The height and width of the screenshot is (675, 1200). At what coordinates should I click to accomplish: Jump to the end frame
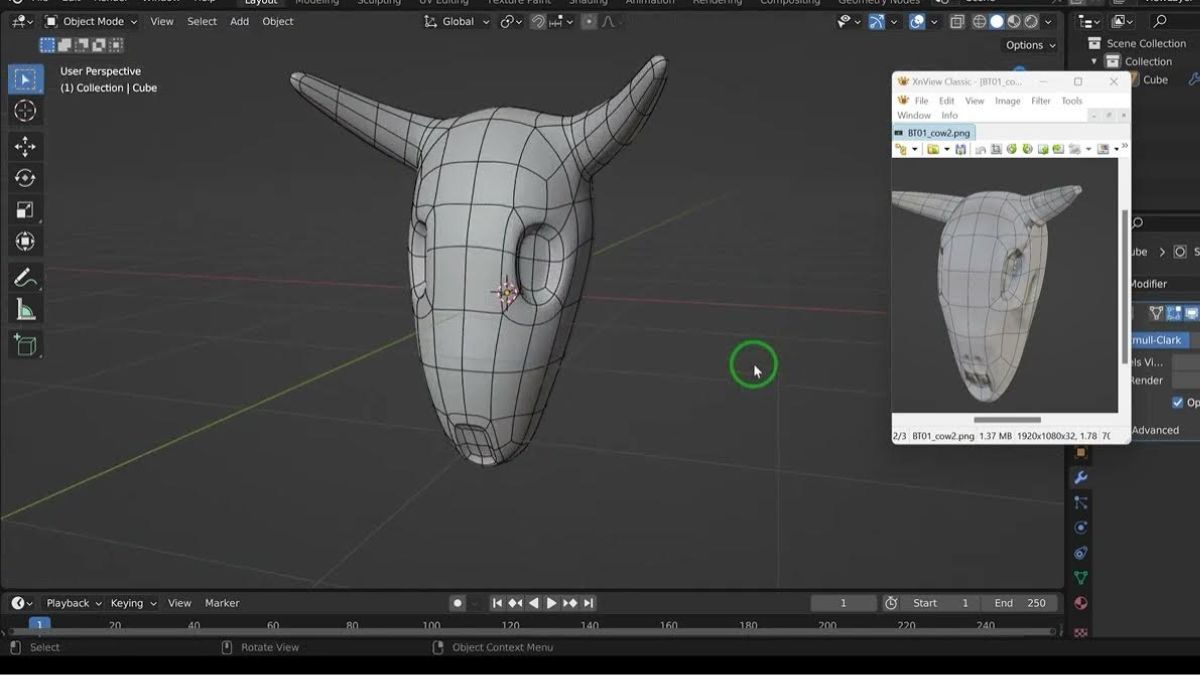589,603
